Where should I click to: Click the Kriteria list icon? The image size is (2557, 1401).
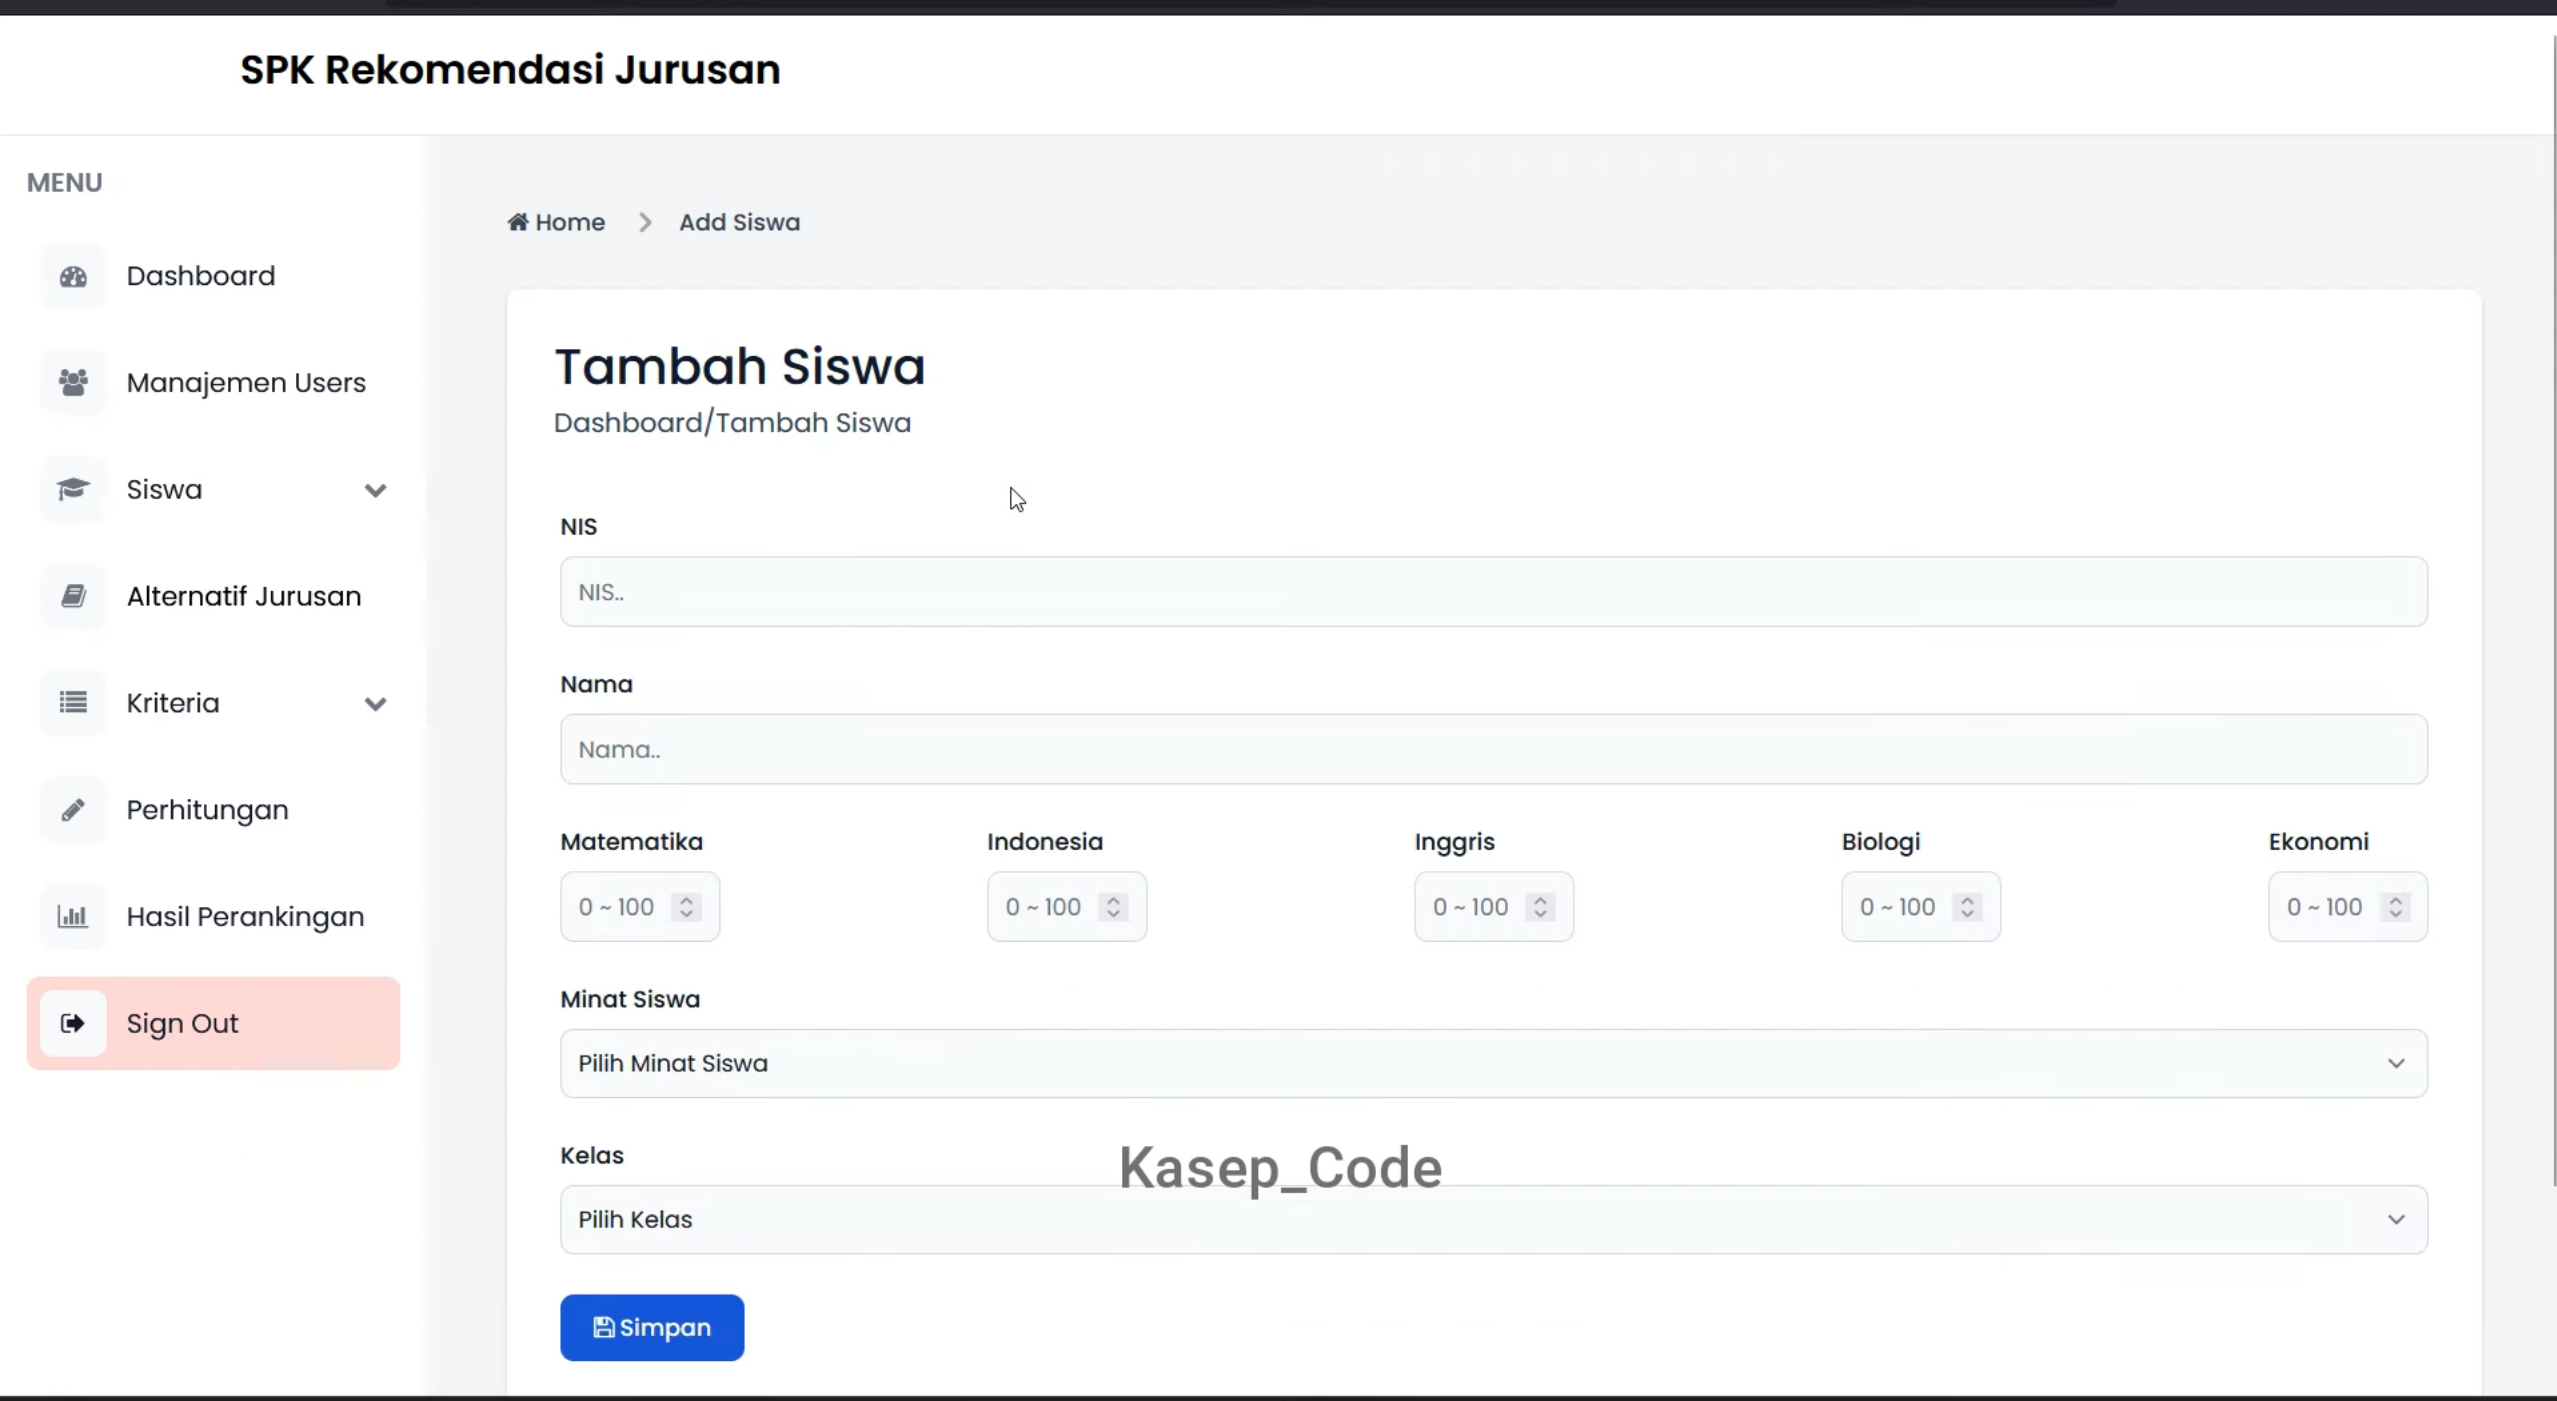click(73, 703)
